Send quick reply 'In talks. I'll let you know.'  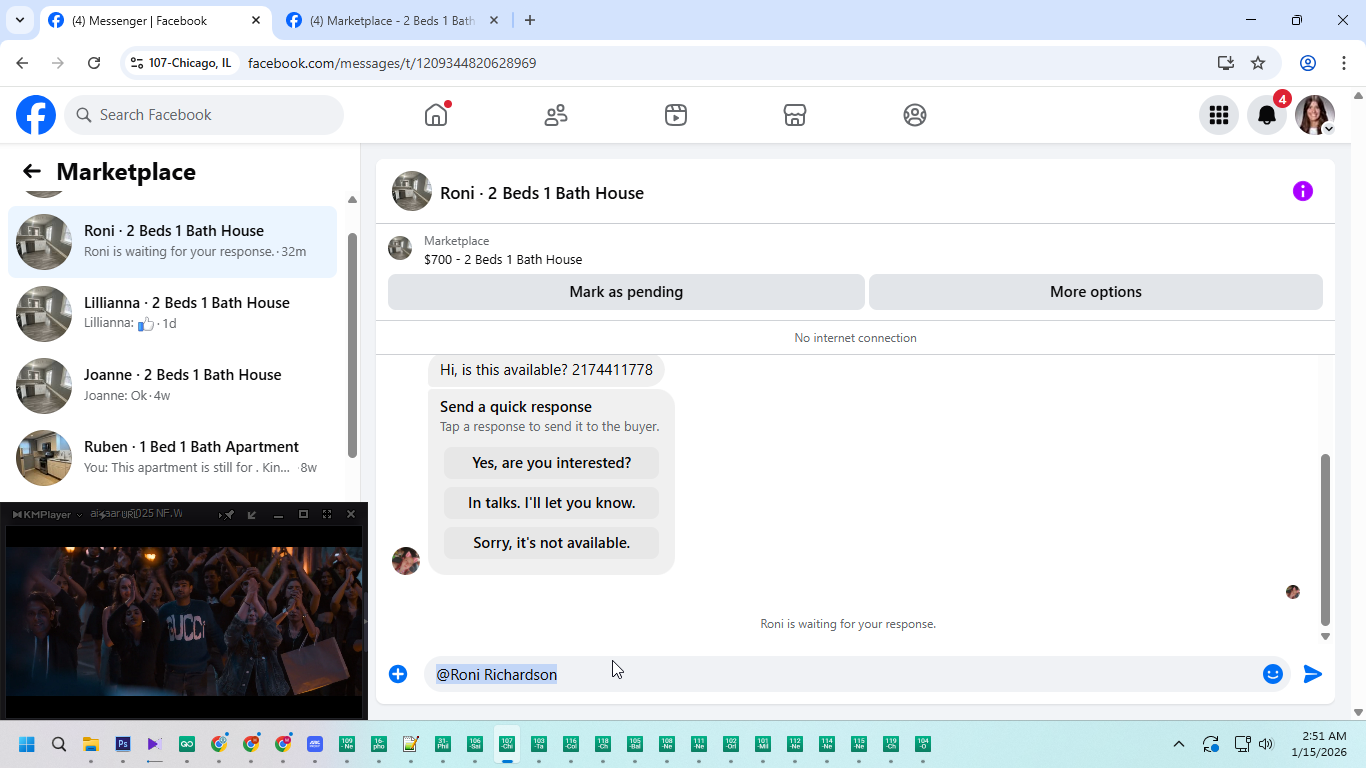pos(551,503)
